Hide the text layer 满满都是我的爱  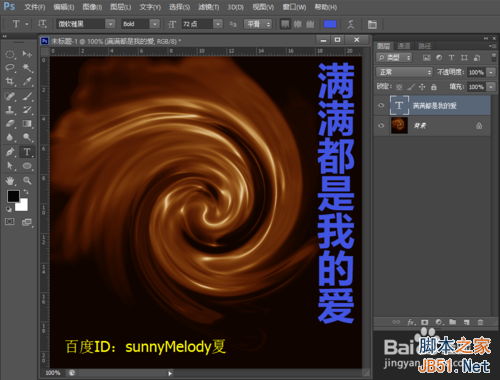tap(381, 105)
